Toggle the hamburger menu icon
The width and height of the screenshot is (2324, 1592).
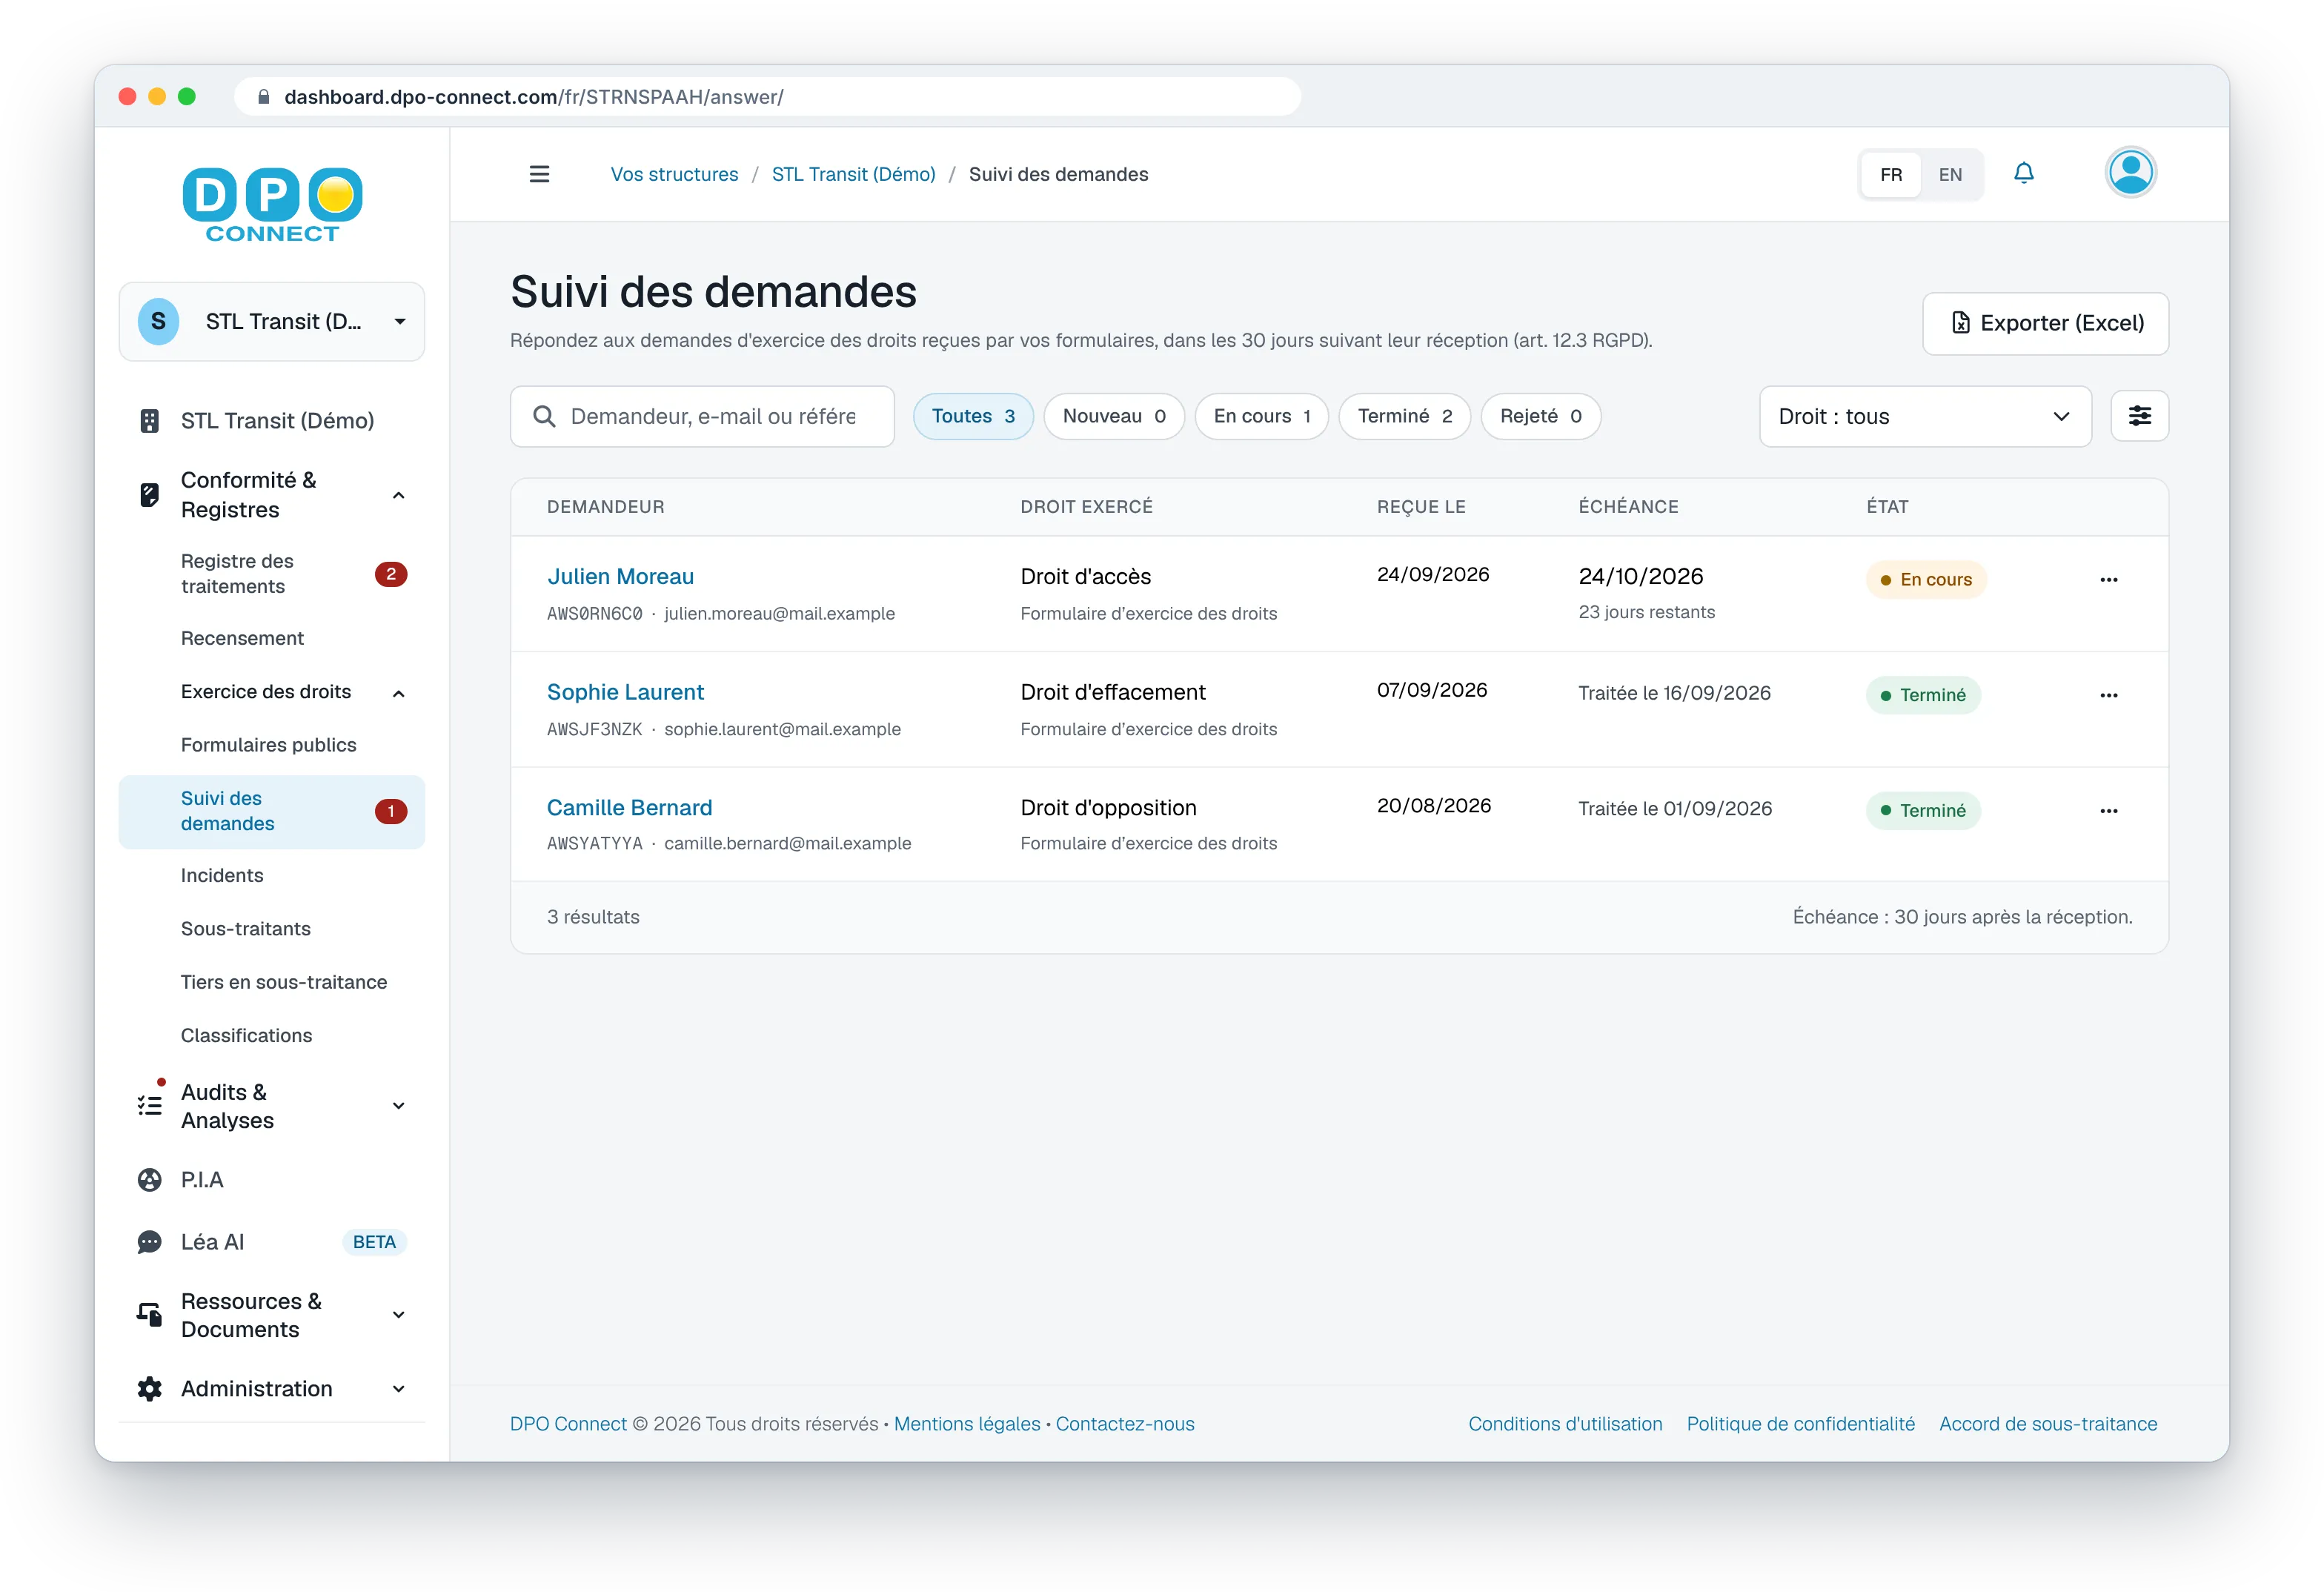(539, 174)
